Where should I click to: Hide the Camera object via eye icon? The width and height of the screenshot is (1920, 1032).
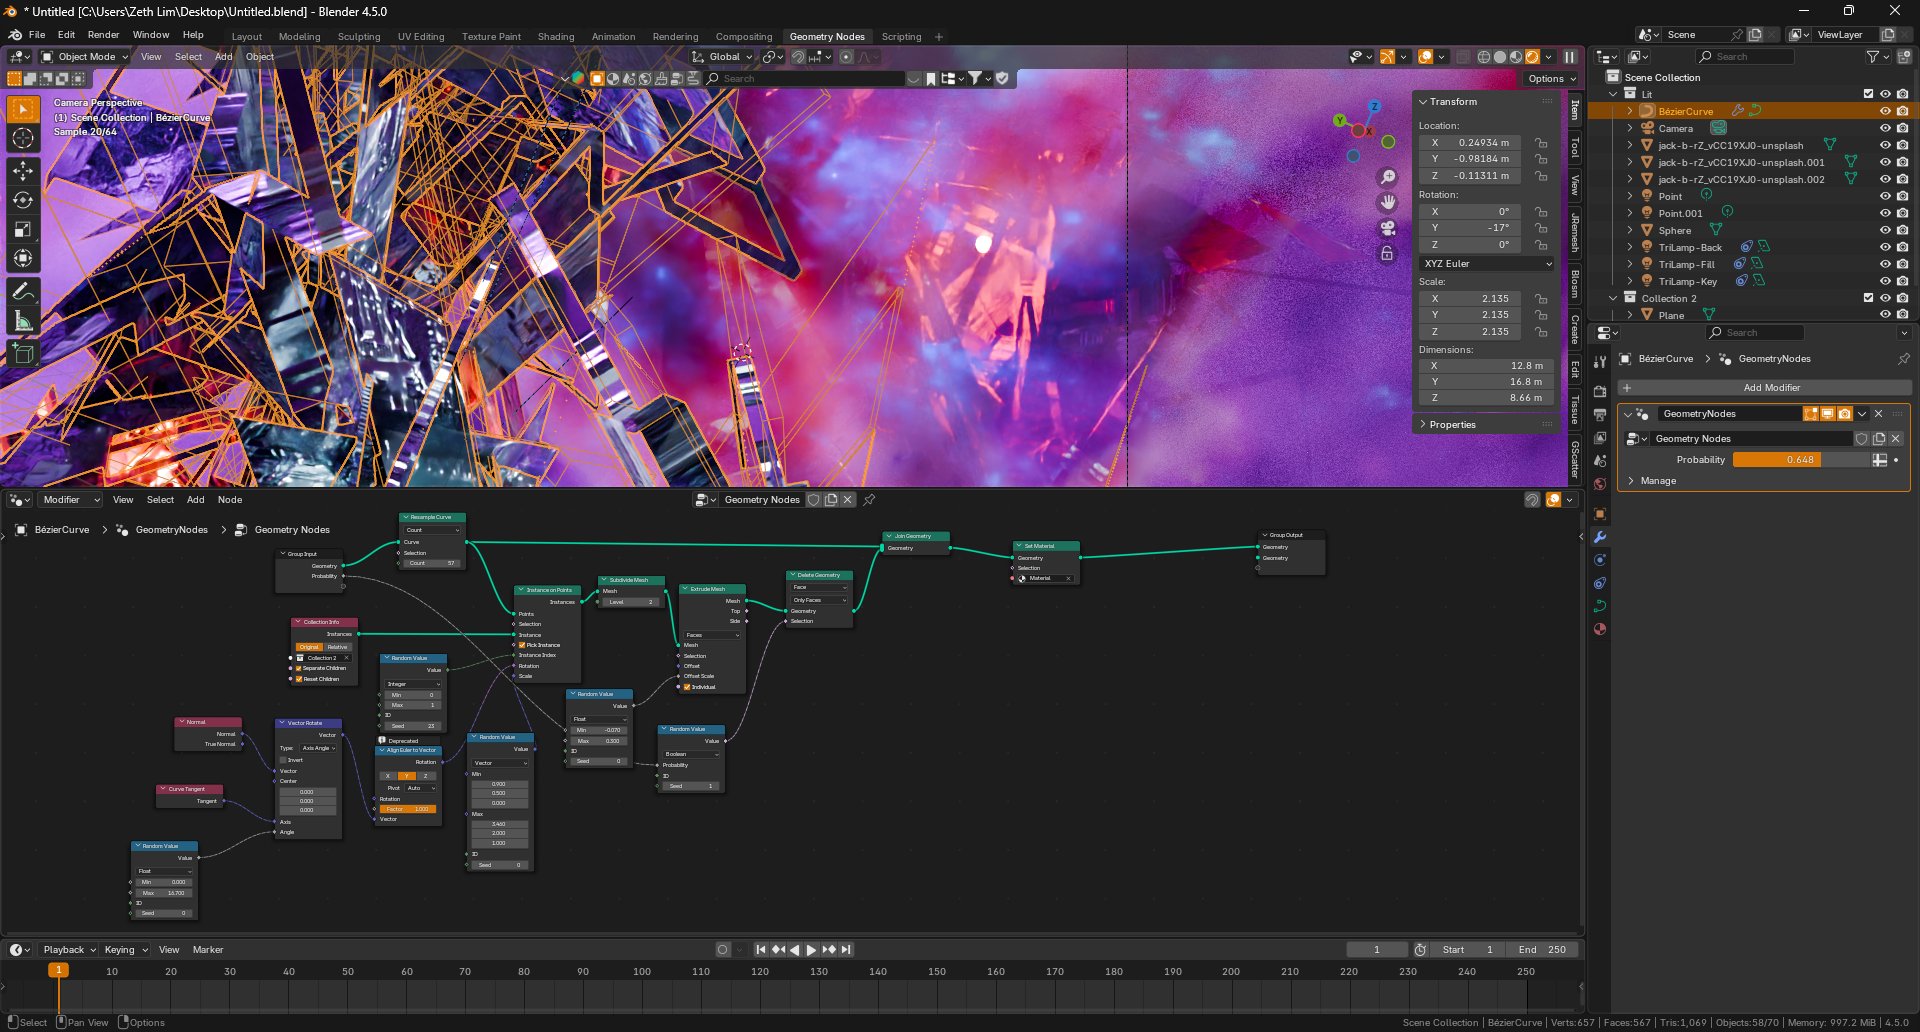point(1885,128)
